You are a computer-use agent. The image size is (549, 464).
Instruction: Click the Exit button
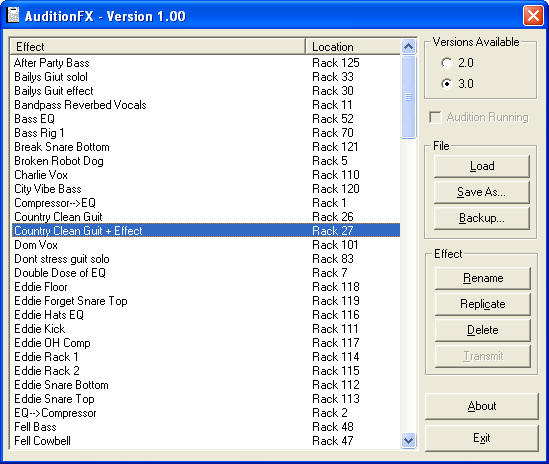(482, 438)
